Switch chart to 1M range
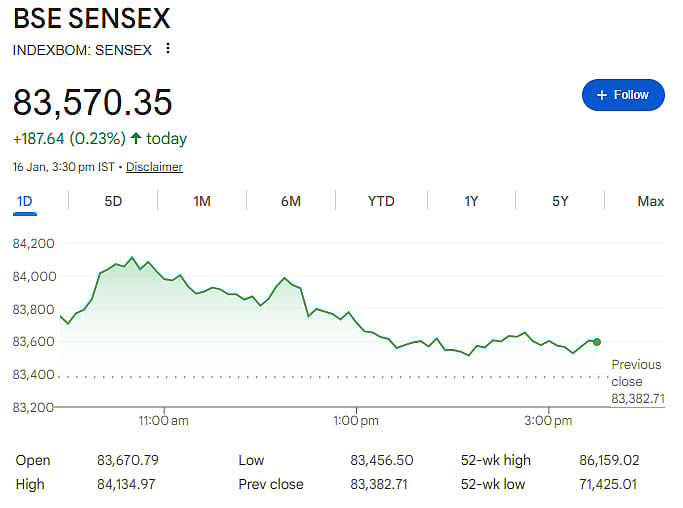The height and width of the screenshot is (508, 683). pos(202,201)
